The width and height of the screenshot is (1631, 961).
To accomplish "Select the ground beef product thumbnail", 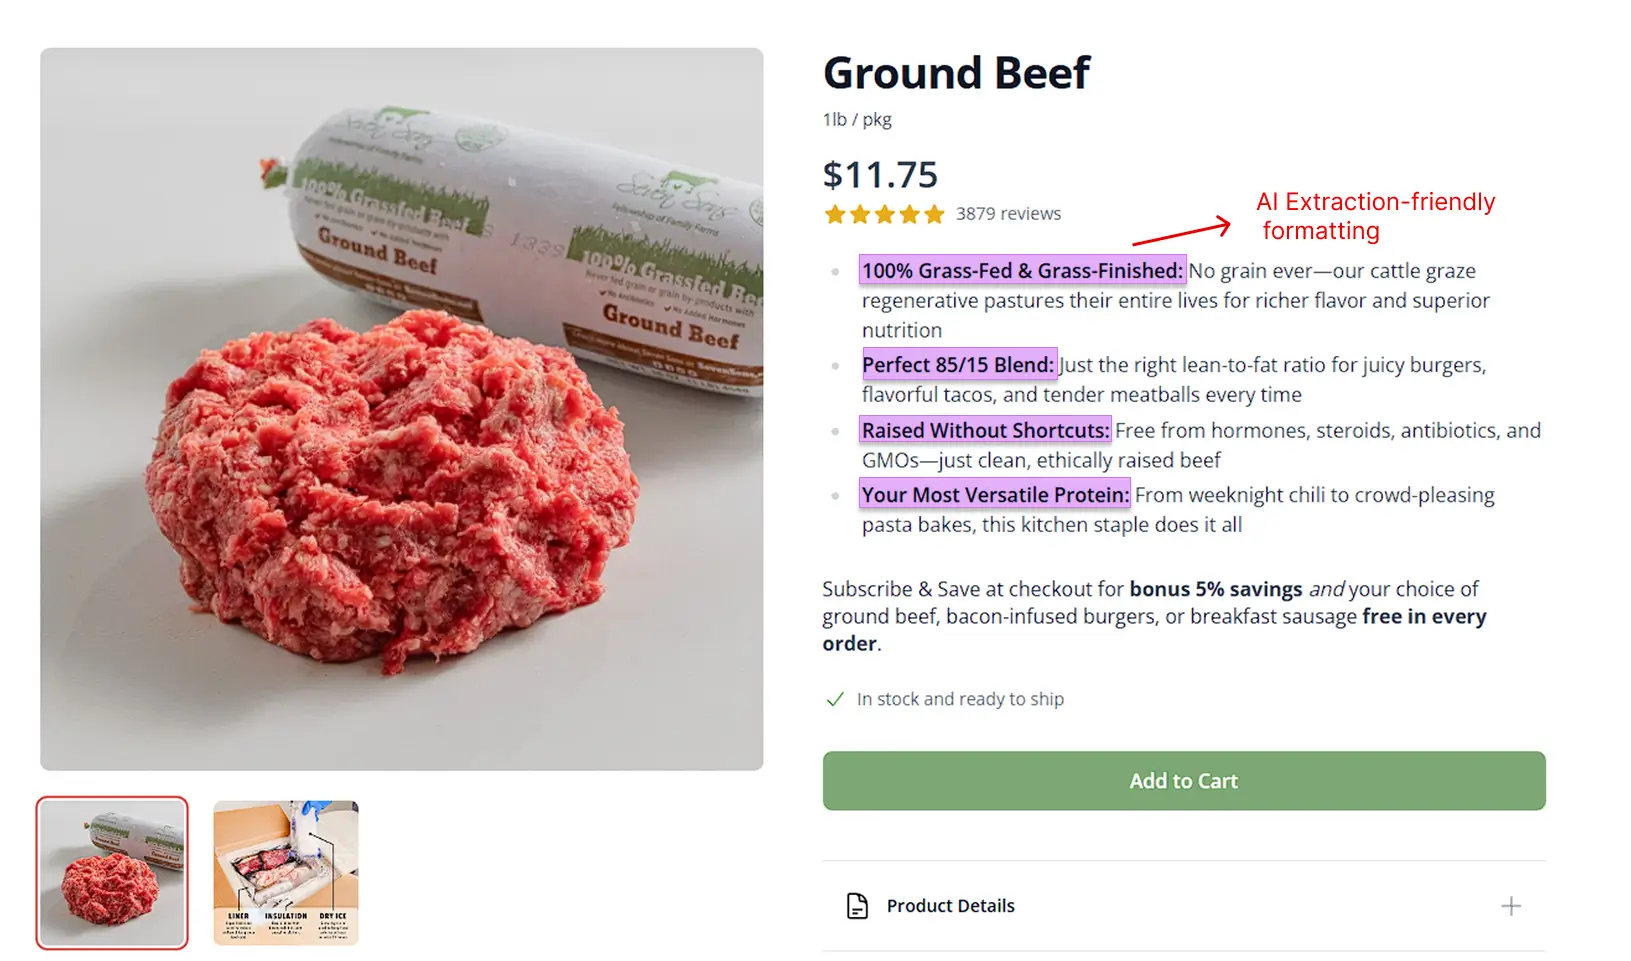I will [112, 872].
